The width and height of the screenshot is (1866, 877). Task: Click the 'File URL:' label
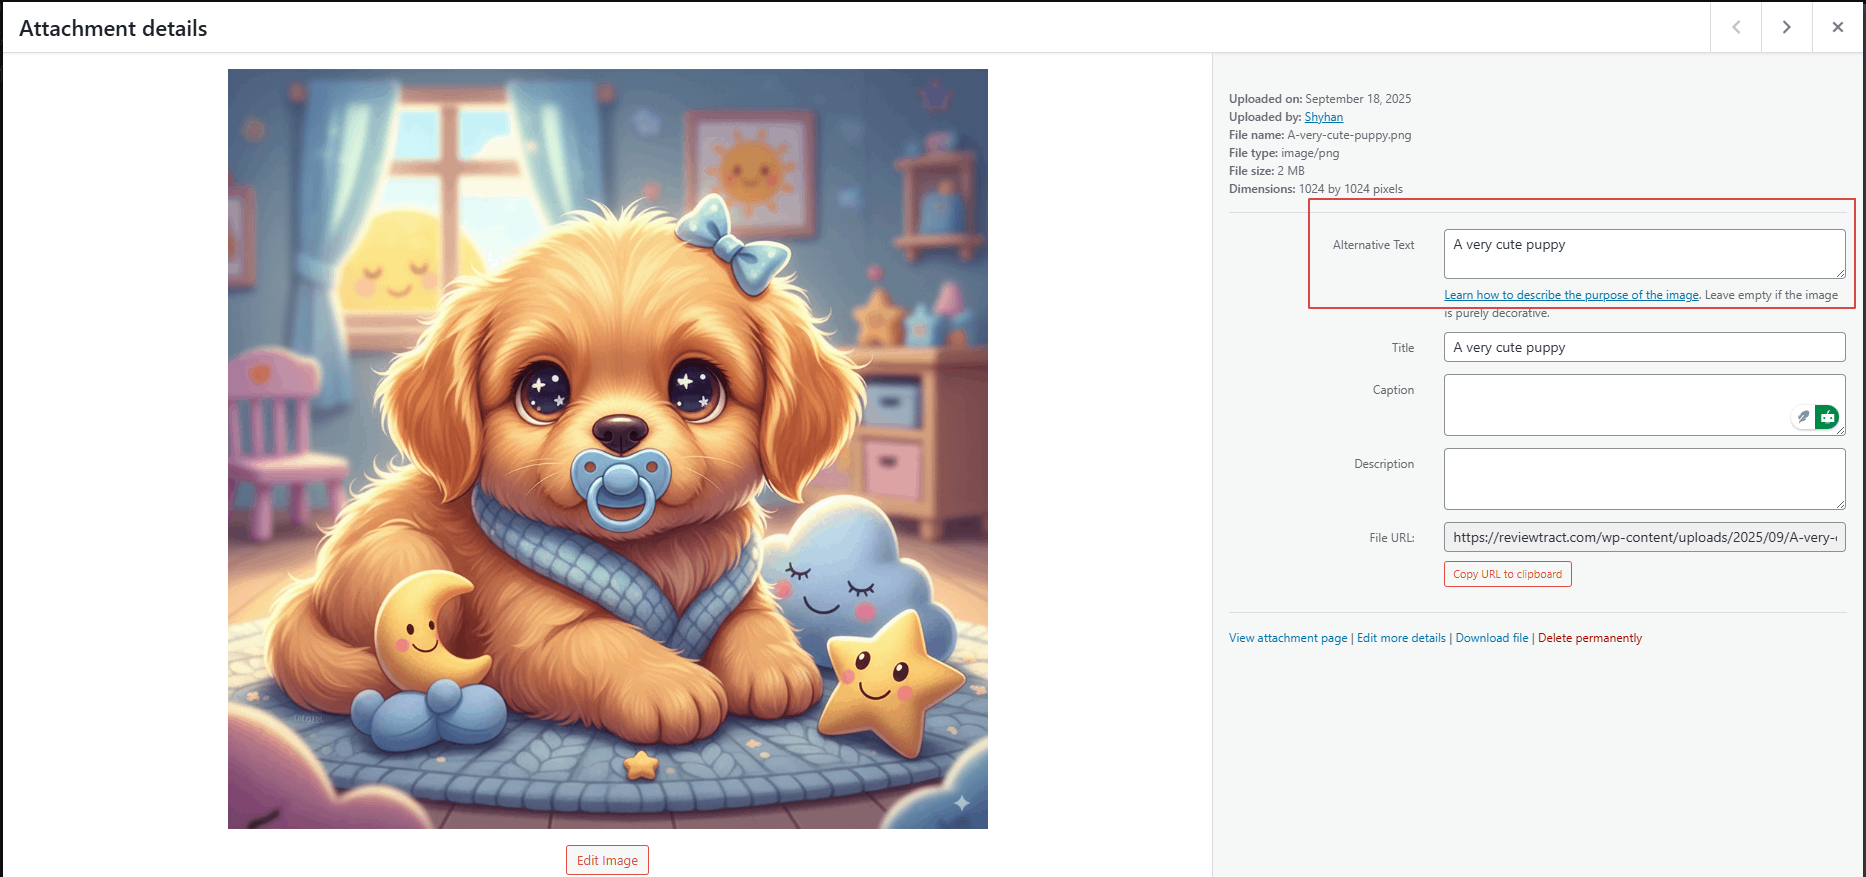point(1392,538)
